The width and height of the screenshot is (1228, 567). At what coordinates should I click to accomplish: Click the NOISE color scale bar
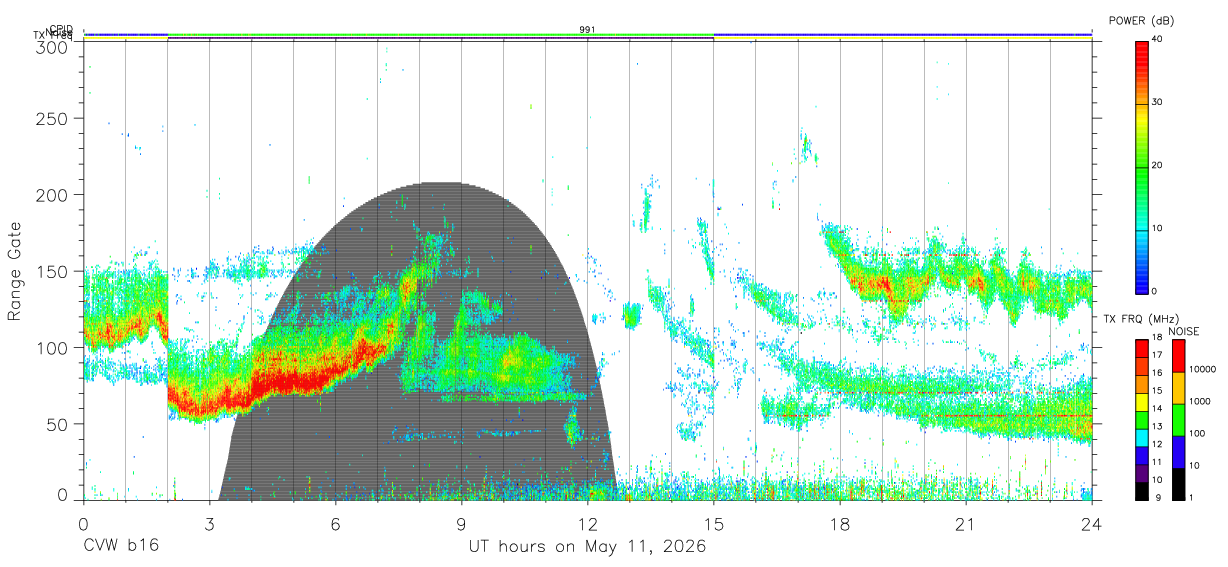[1179, 419]
